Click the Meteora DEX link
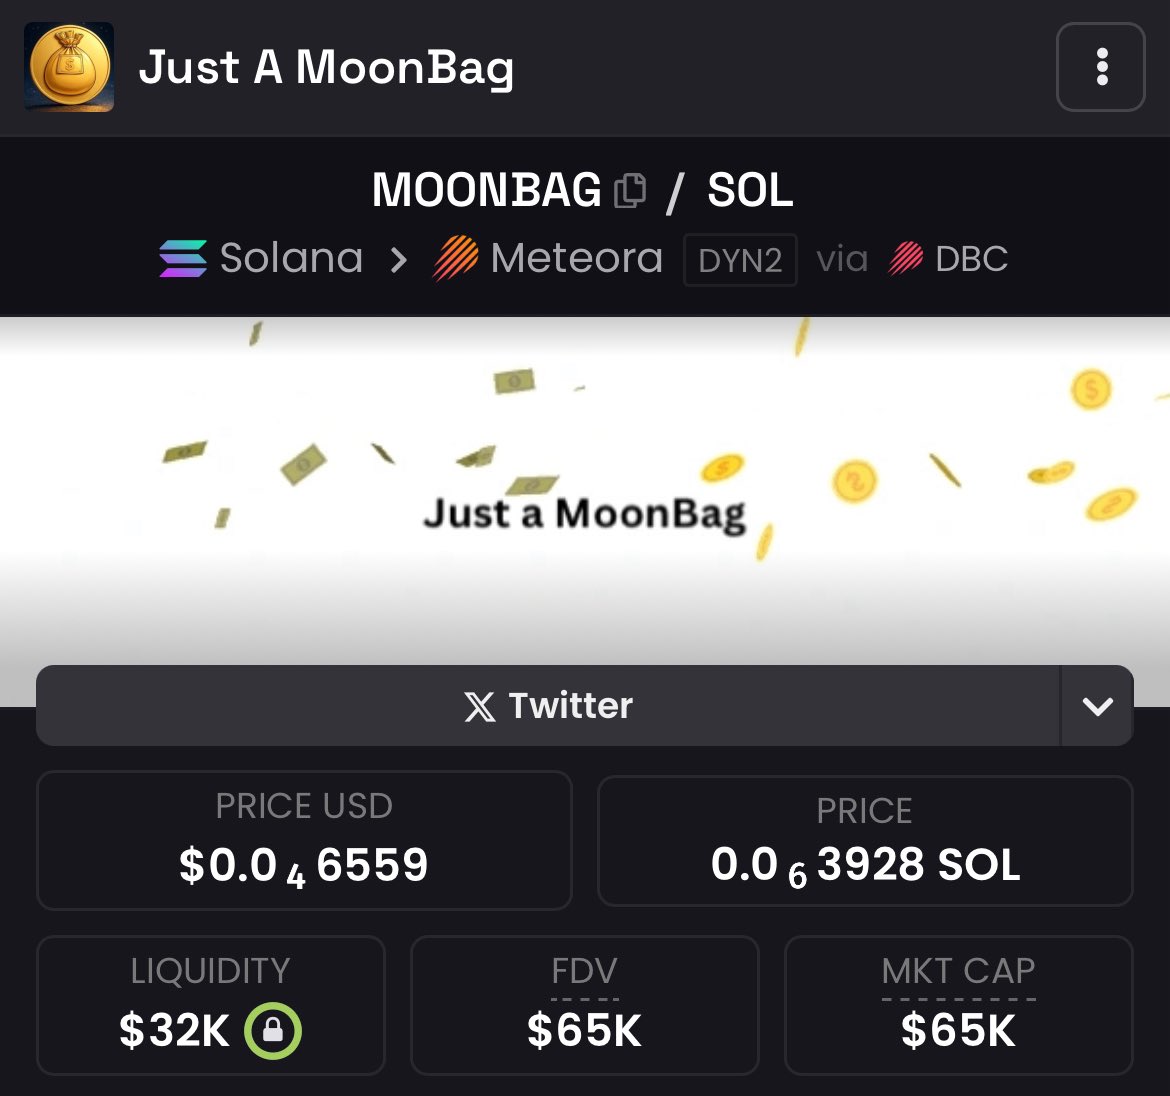 548,258
